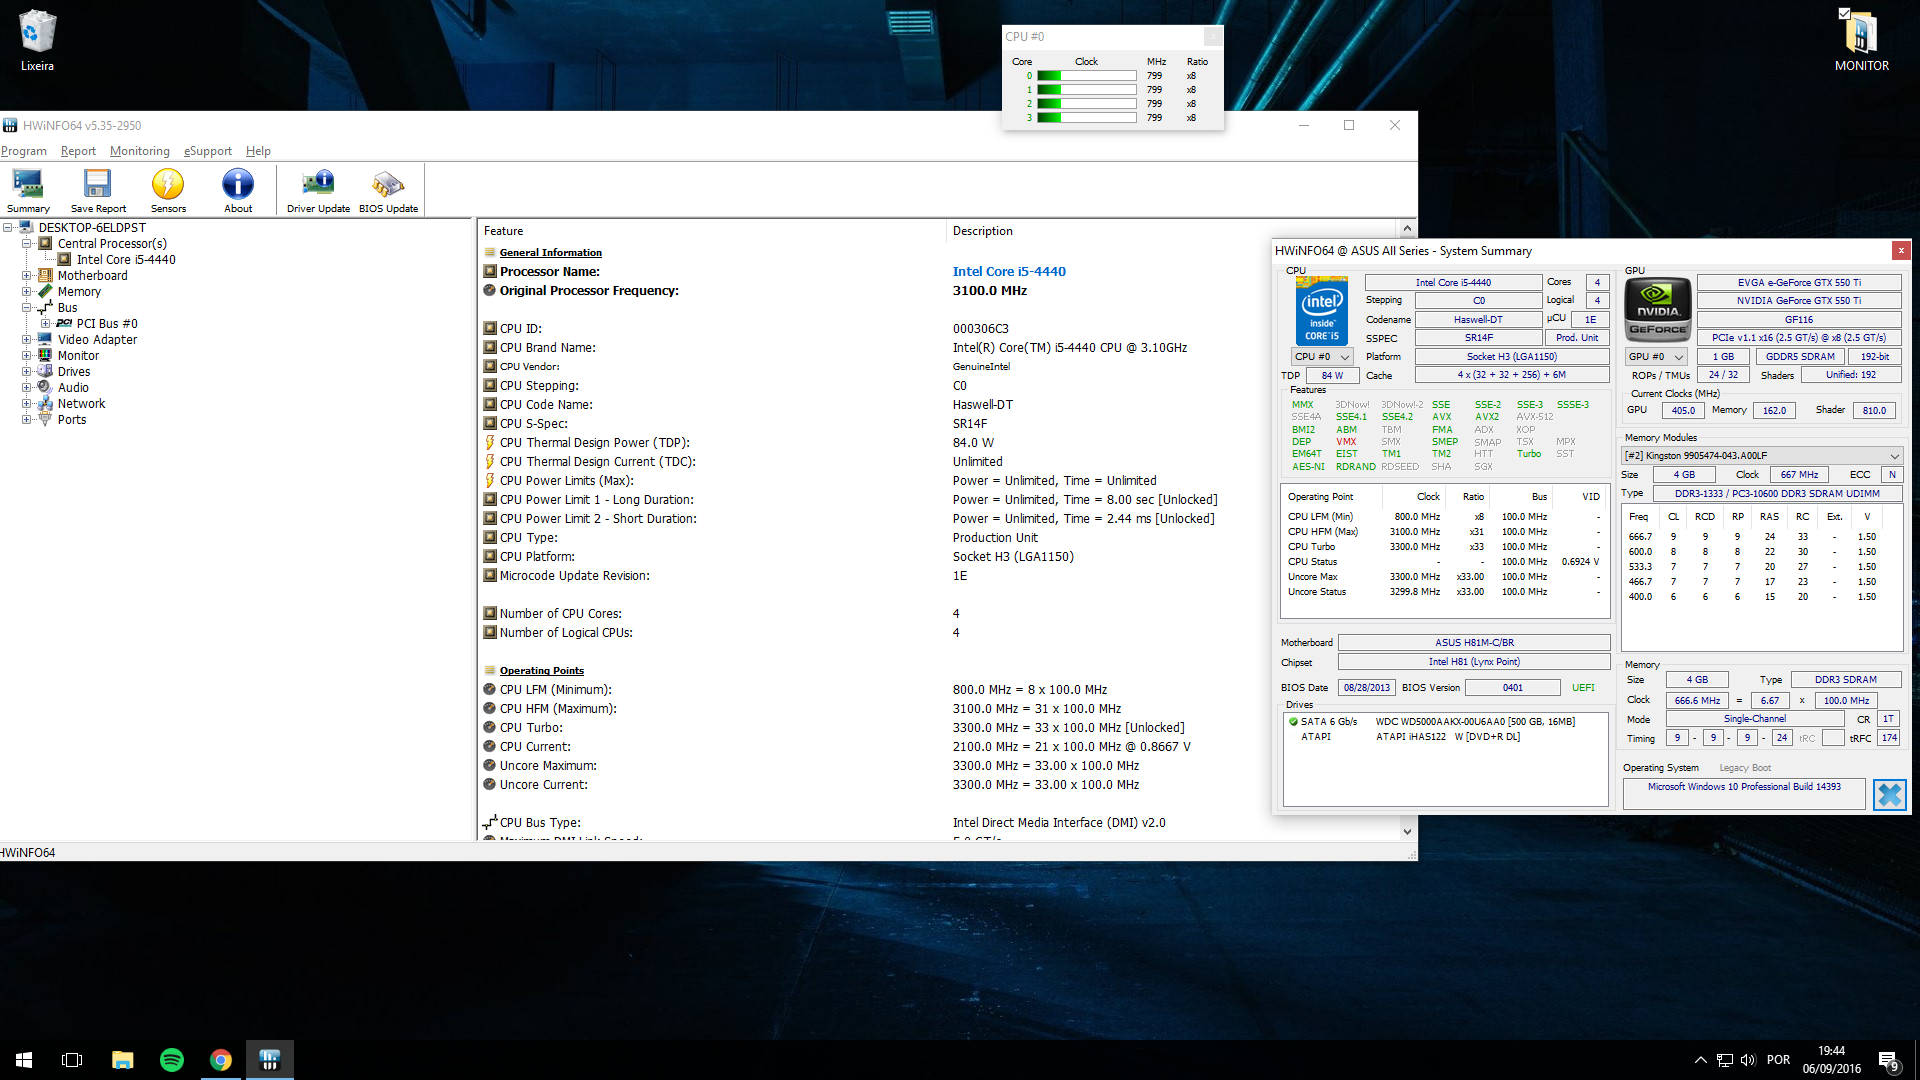
Task: Select the Audio speaker icon
Action: coord(45,388)
